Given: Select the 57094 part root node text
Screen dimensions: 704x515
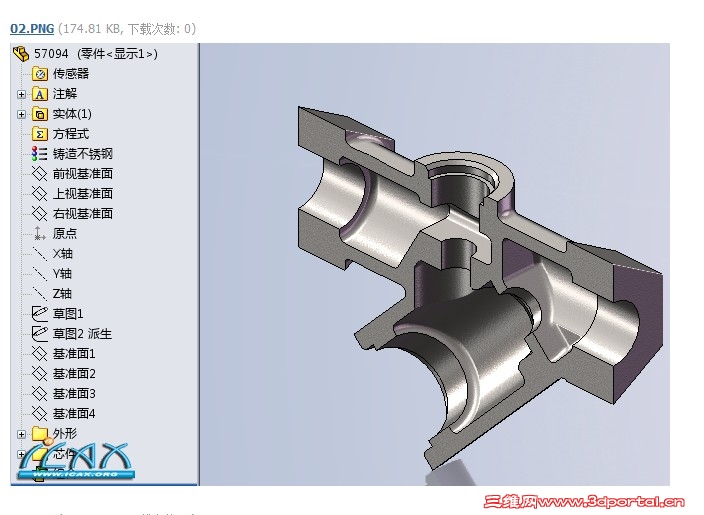Looking at the screenshot, I should point(96,54).
